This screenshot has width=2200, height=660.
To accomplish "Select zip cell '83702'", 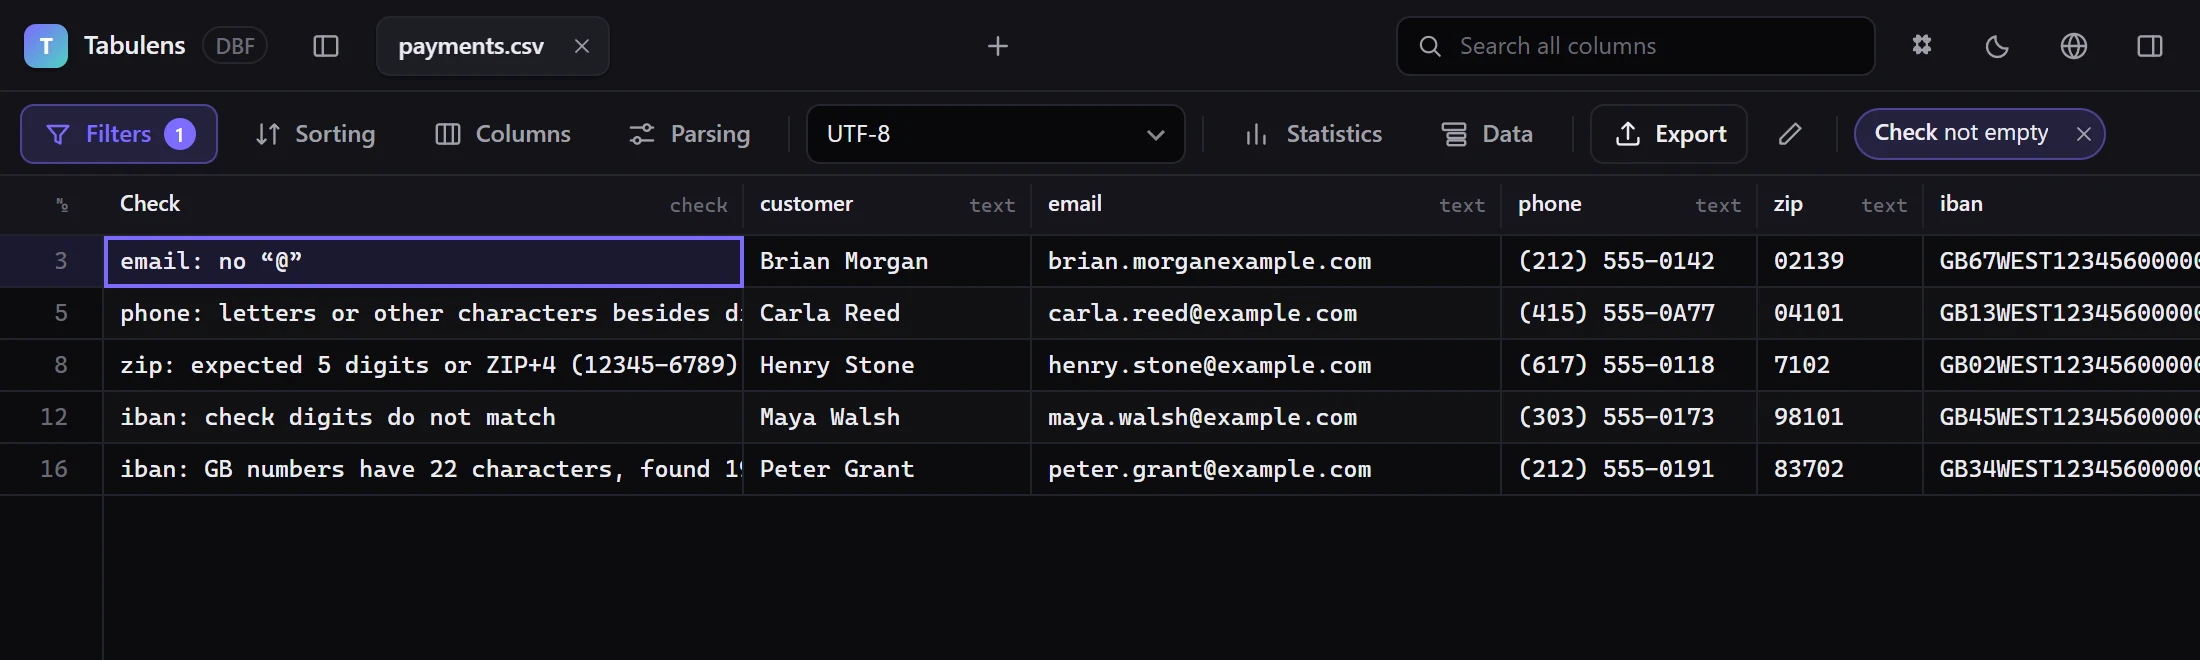I will click(x=1840, y=470).
